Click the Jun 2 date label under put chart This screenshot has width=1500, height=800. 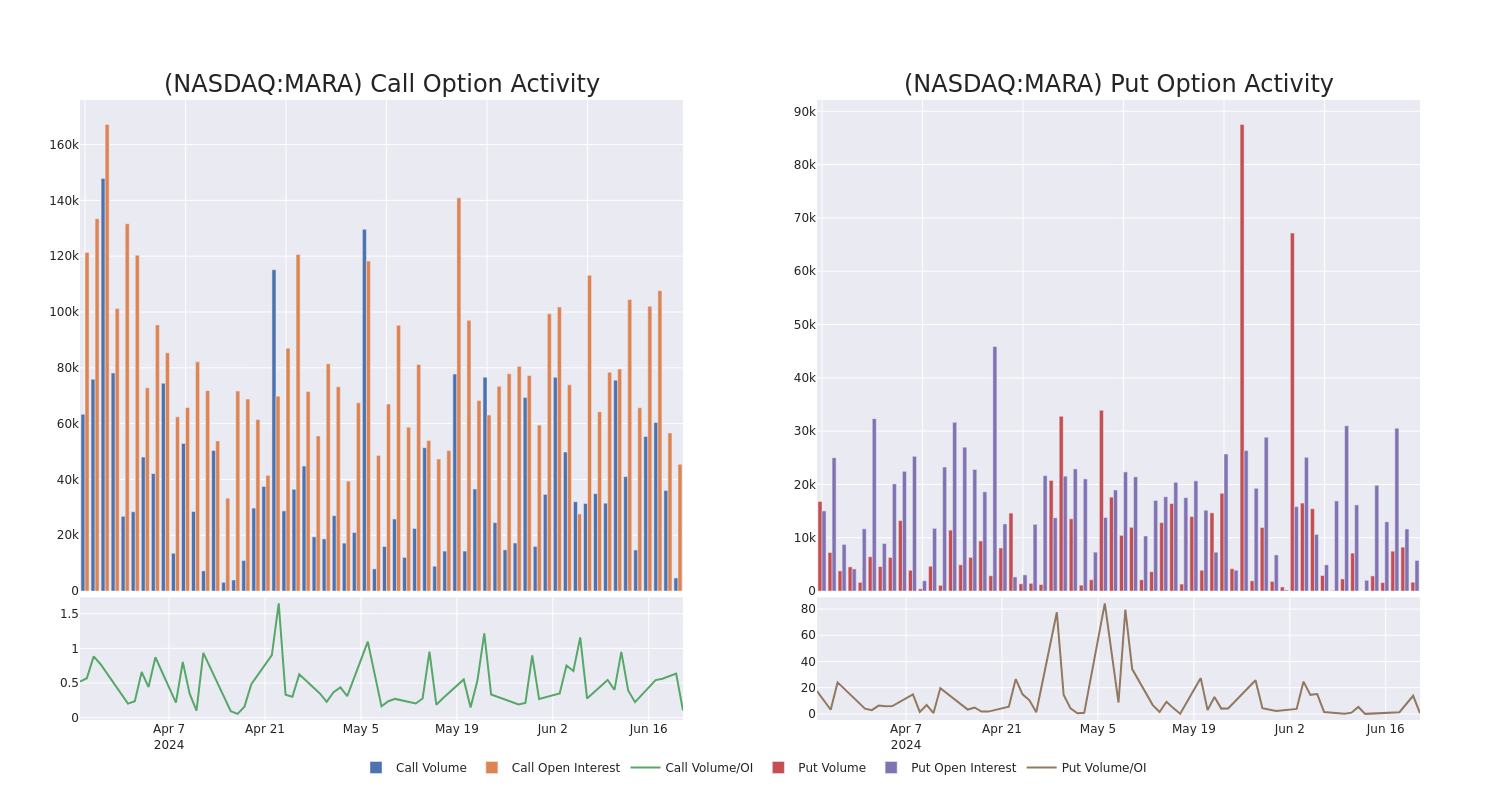coord(1290,729)
